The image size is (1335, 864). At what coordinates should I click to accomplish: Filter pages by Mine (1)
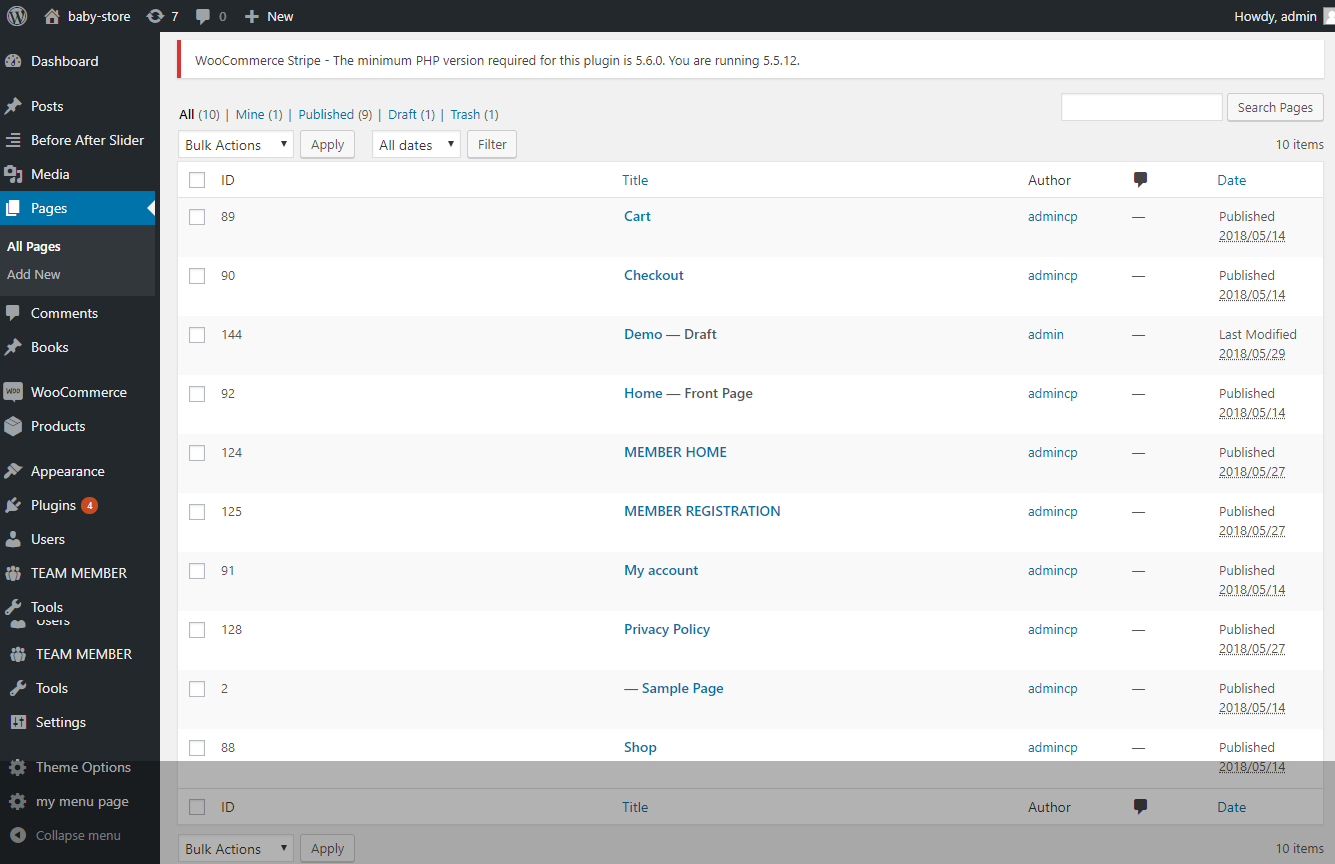[259, 115]
